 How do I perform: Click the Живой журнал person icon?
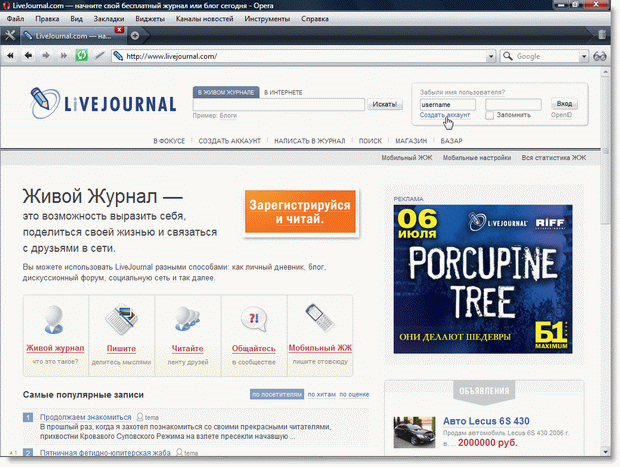(x=54, y=320)
